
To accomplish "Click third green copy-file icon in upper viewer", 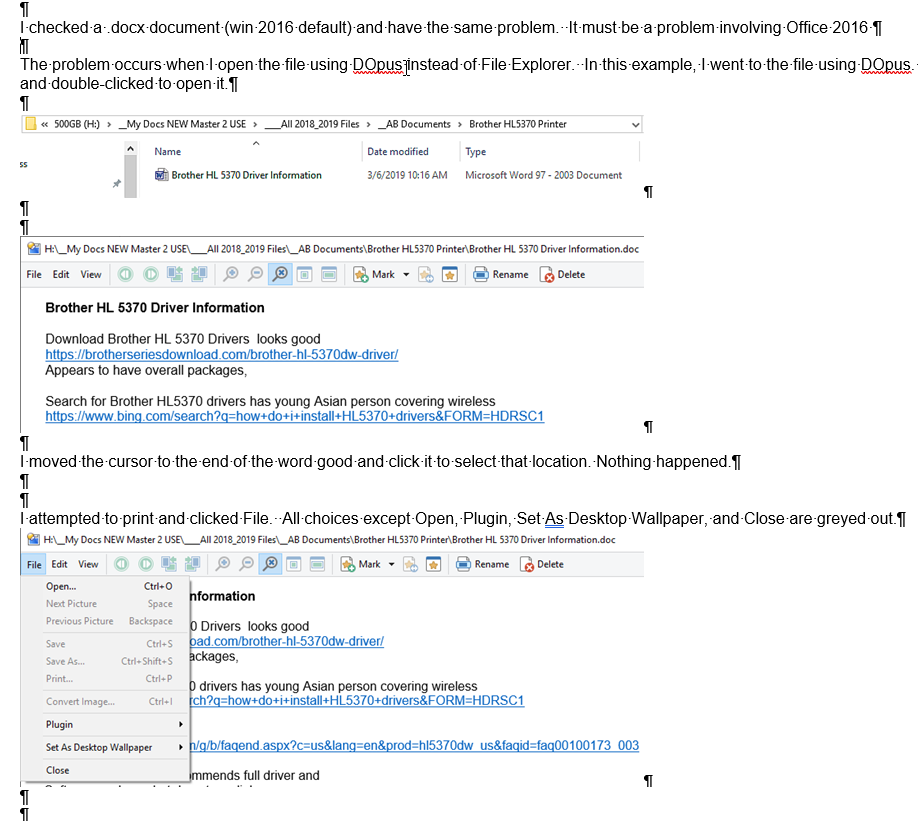I will pos(175,274).
